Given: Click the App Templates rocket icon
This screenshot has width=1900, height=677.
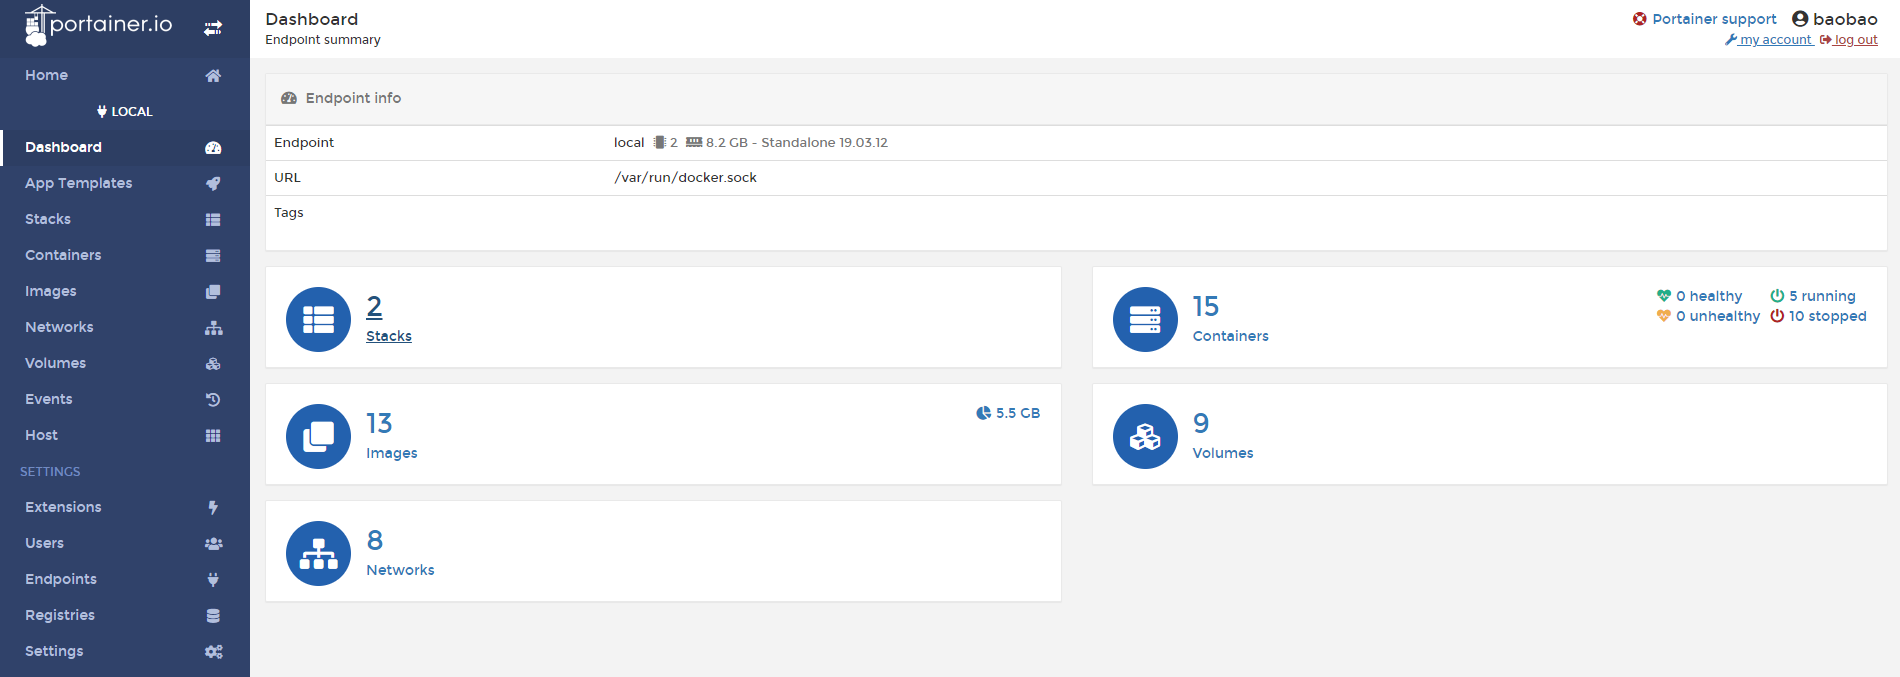Looking at the screenshot, I should pyautogui.click(x=213, y=184).
